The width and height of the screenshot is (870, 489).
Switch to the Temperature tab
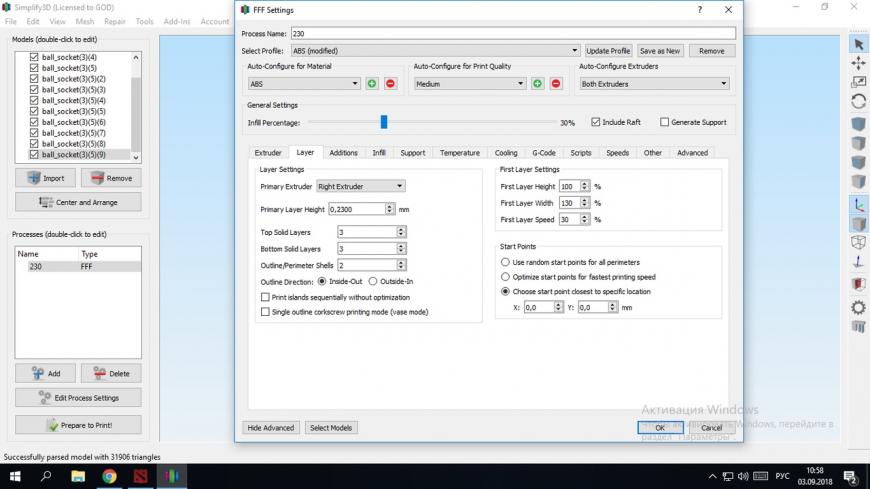[460, 153]
